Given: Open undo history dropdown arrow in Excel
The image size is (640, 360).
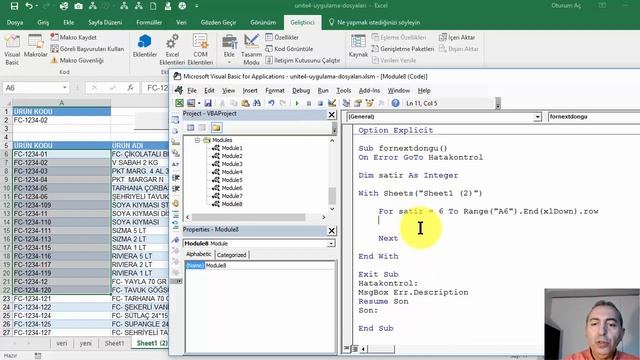Looking at the screenshot, I should click(37, 6).
